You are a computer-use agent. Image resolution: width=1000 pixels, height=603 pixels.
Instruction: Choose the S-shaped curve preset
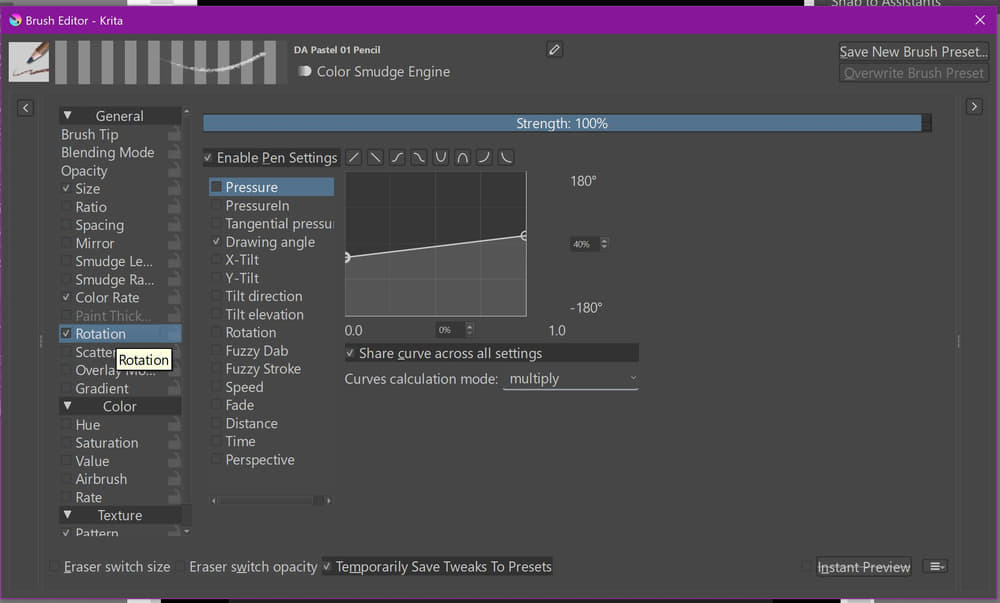(397, 158)
